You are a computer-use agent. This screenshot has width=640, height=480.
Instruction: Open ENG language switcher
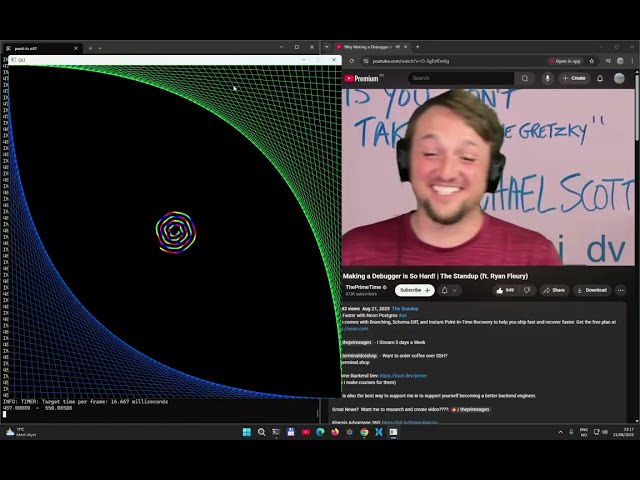coord(584,432)
